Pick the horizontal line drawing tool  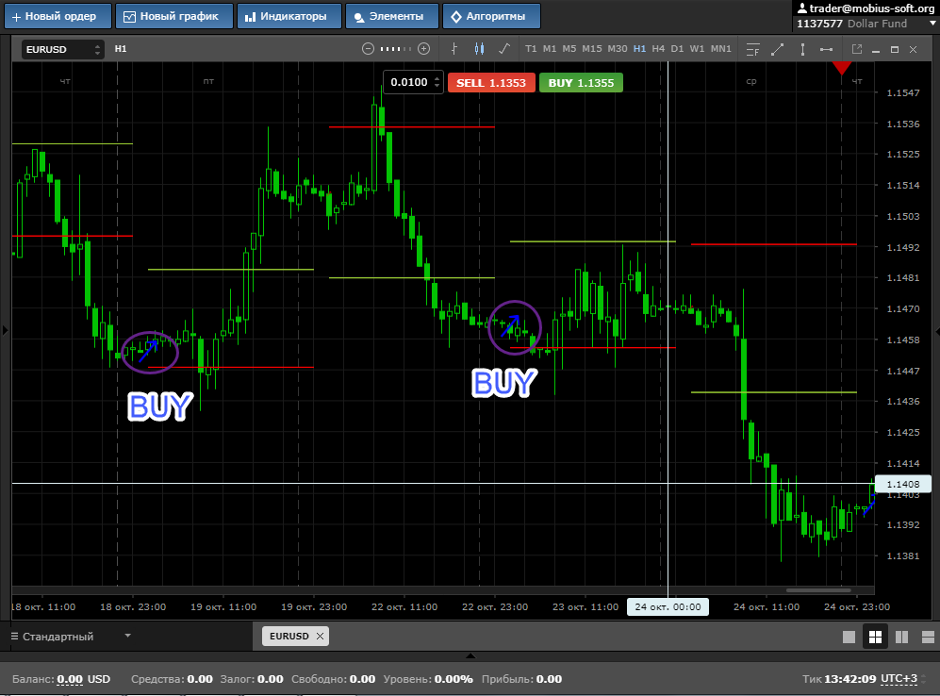click(x=826, y=49)
